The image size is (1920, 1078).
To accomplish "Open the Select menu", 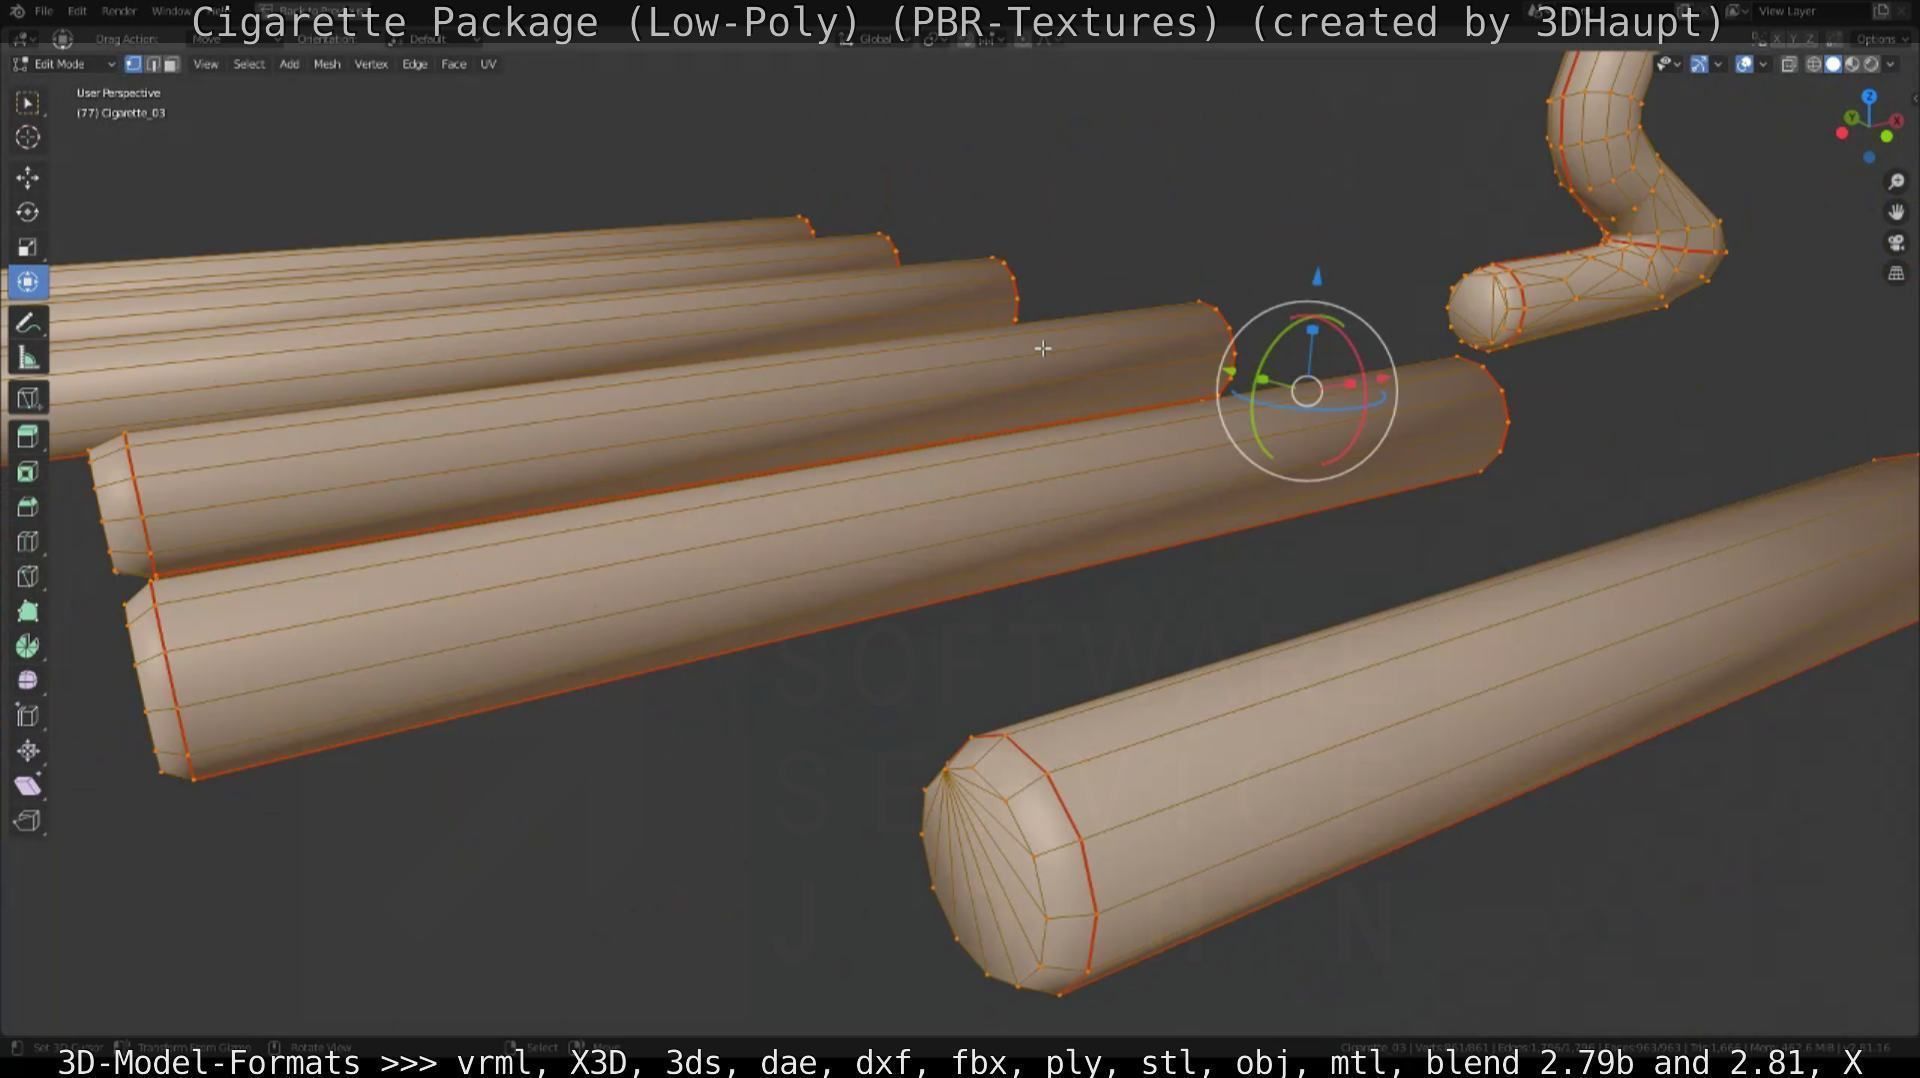I will coord(249,64).
